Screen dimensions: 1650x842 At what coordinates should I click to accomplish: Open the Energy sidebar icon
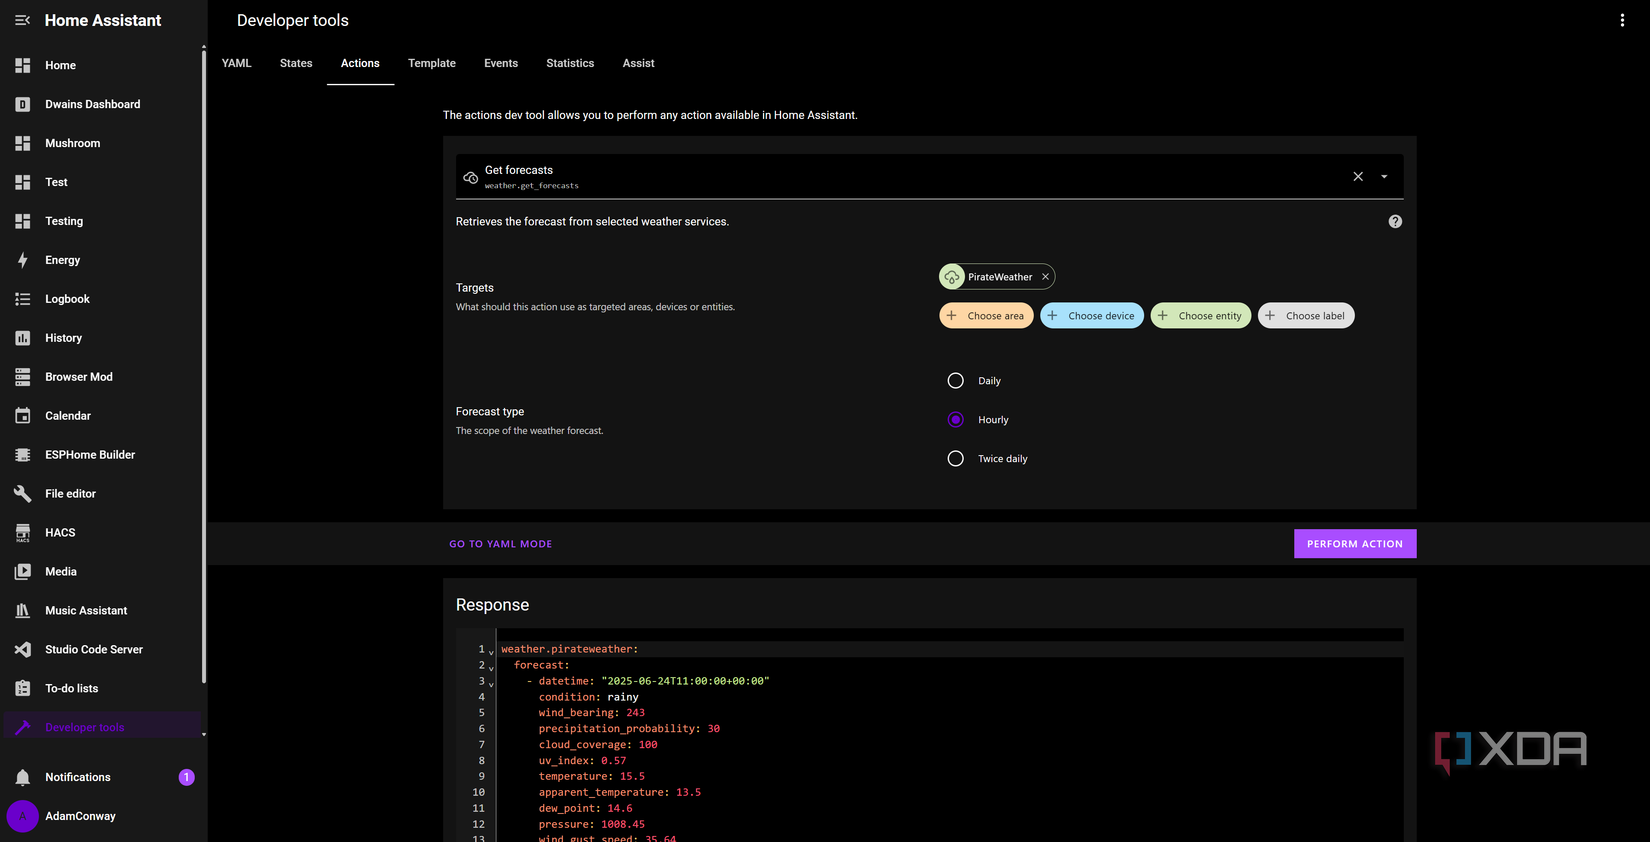click(x=22, y=260)
